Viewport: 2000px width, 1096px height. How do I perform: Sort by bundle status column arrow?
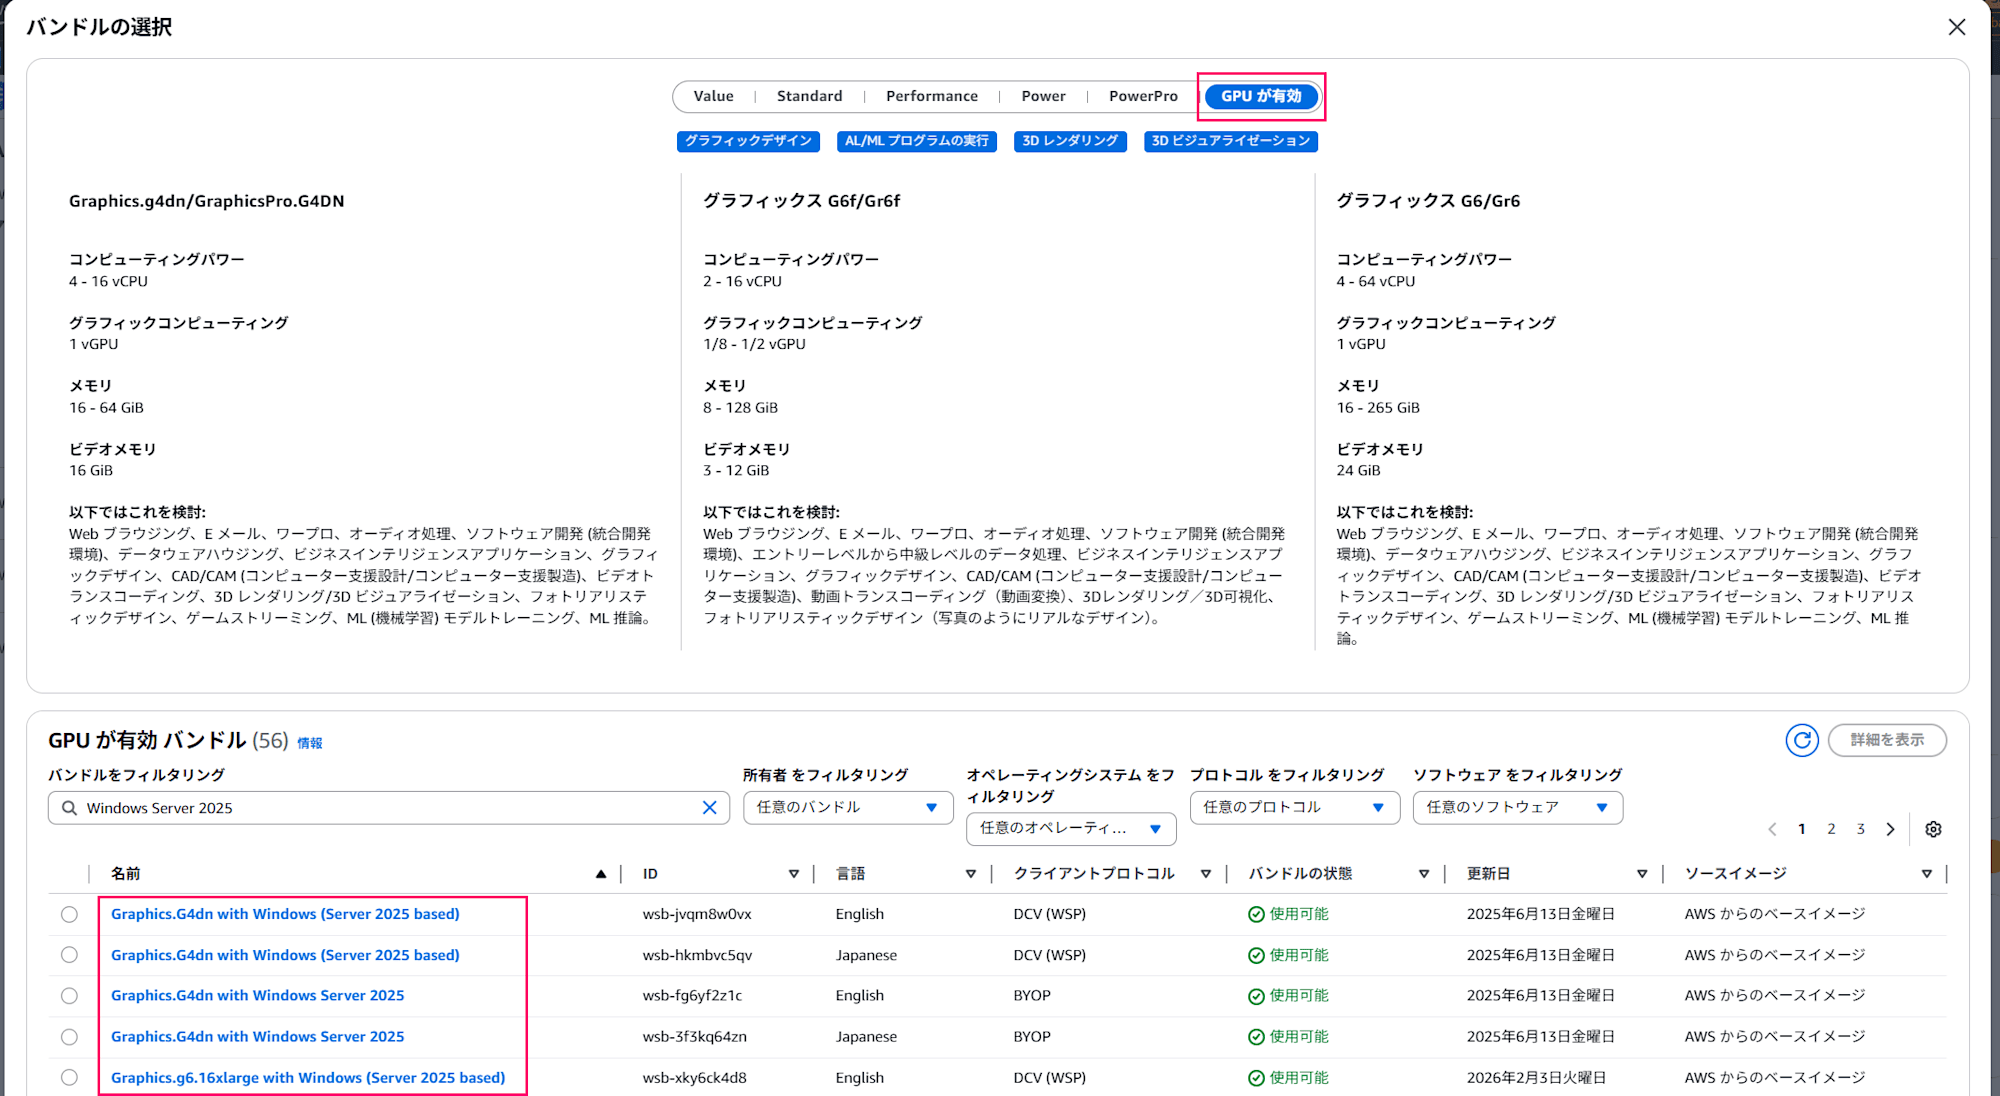(1423, 874)
